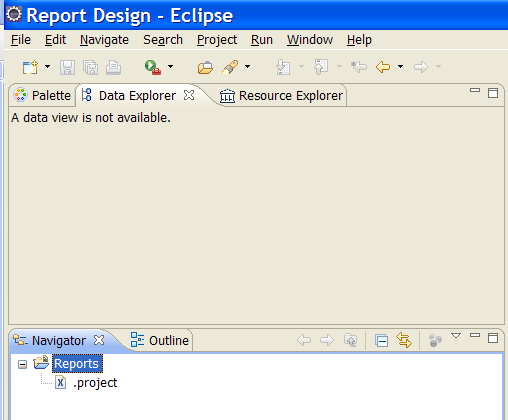This screenshot has width=508, height=420.
Task: Open the Navigator view menu triangle
Action: pyautogui.click(x=456, y=335)
